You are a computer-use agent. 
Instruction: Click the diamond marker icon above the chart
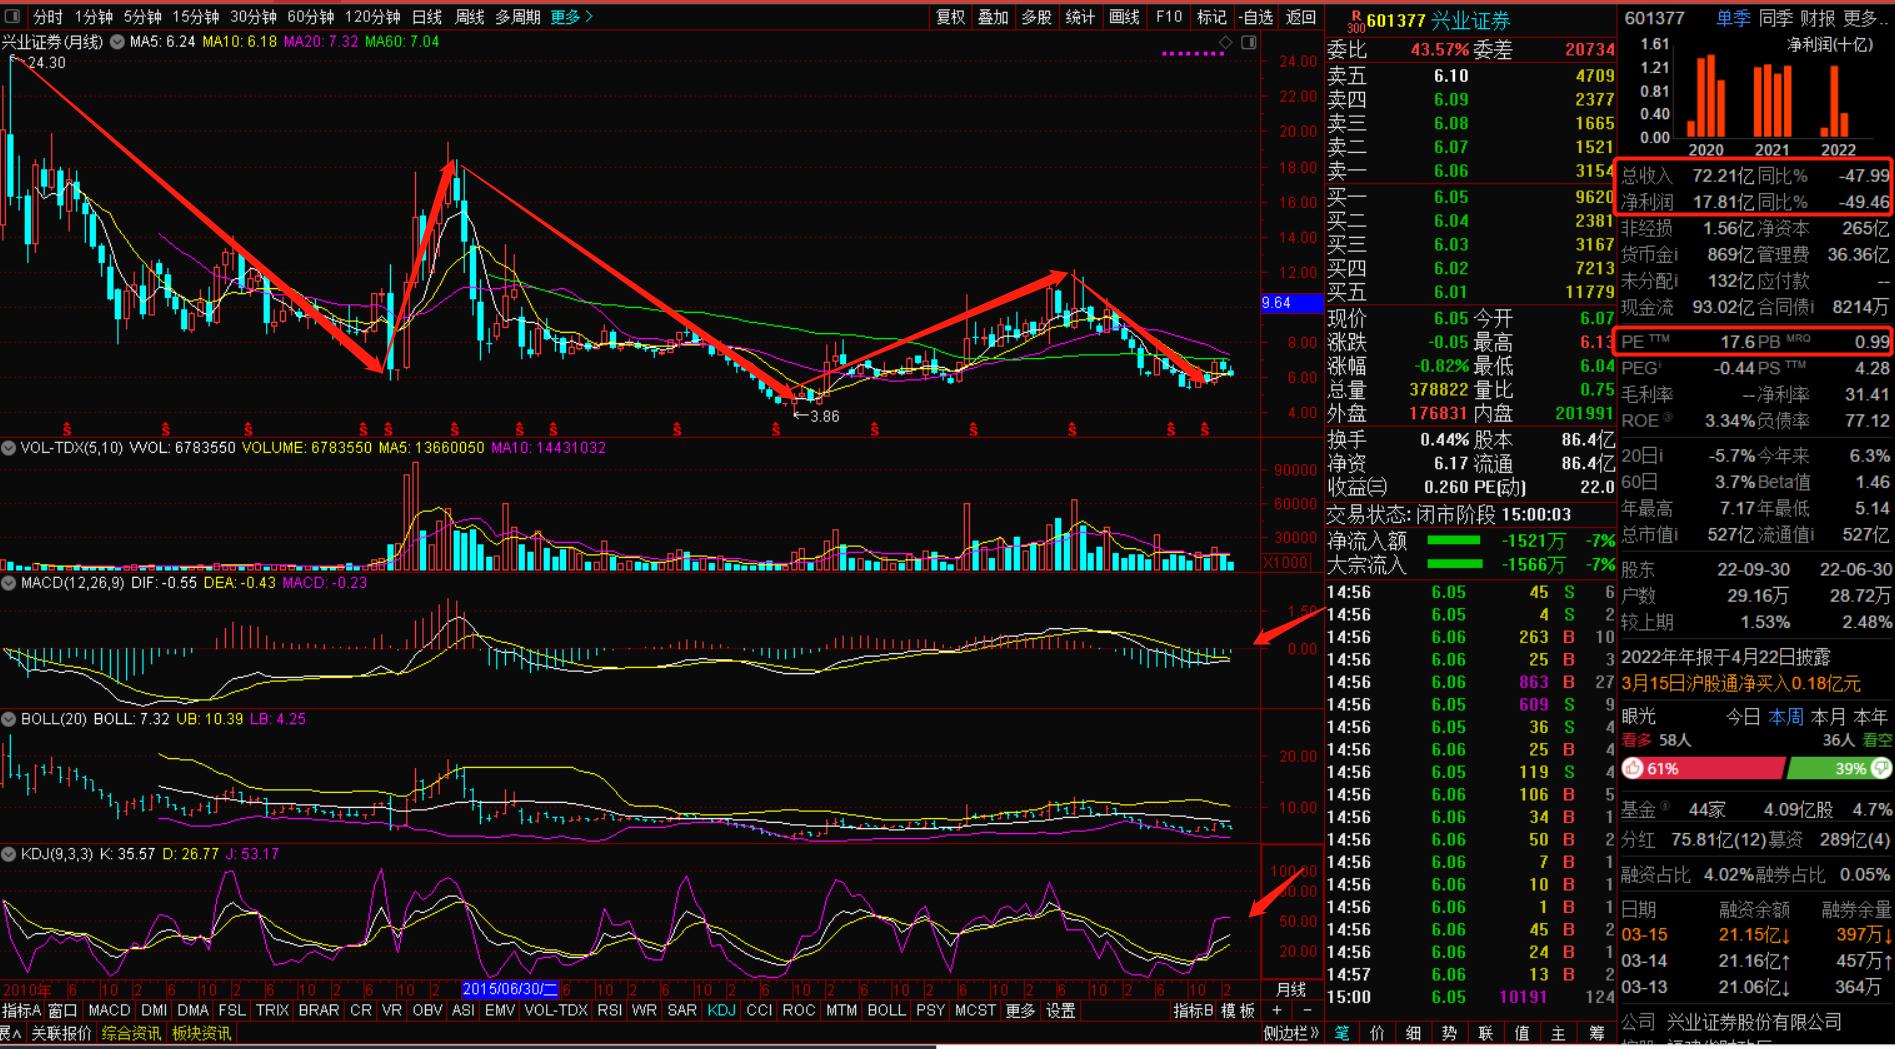(1226, 42)
